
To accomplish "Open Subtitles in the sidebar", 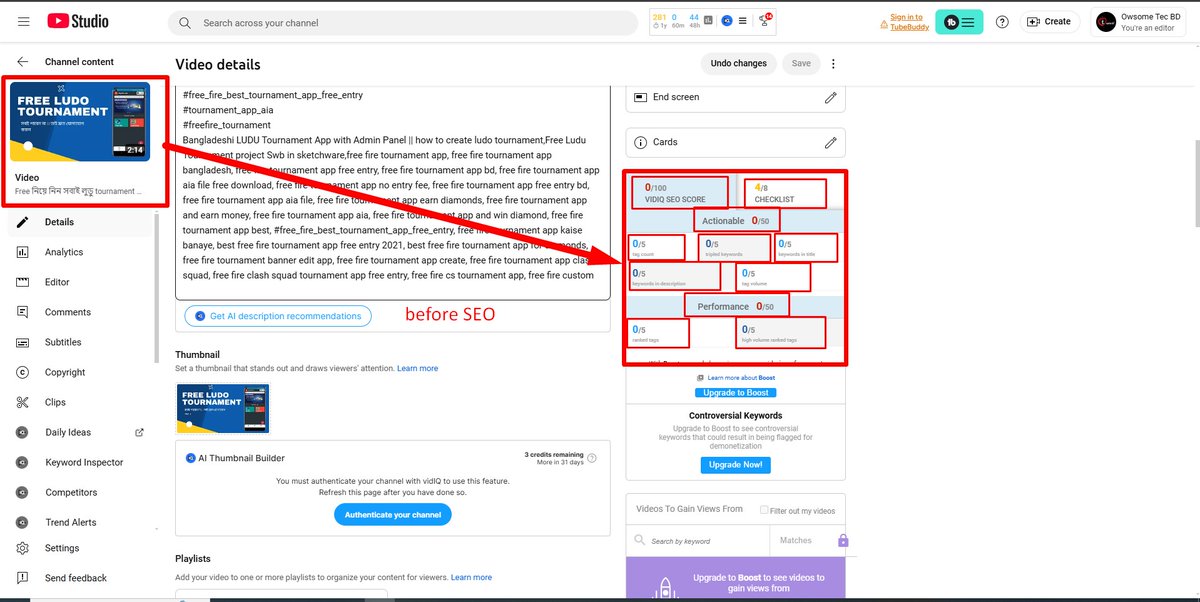I will tap(78, 342).
